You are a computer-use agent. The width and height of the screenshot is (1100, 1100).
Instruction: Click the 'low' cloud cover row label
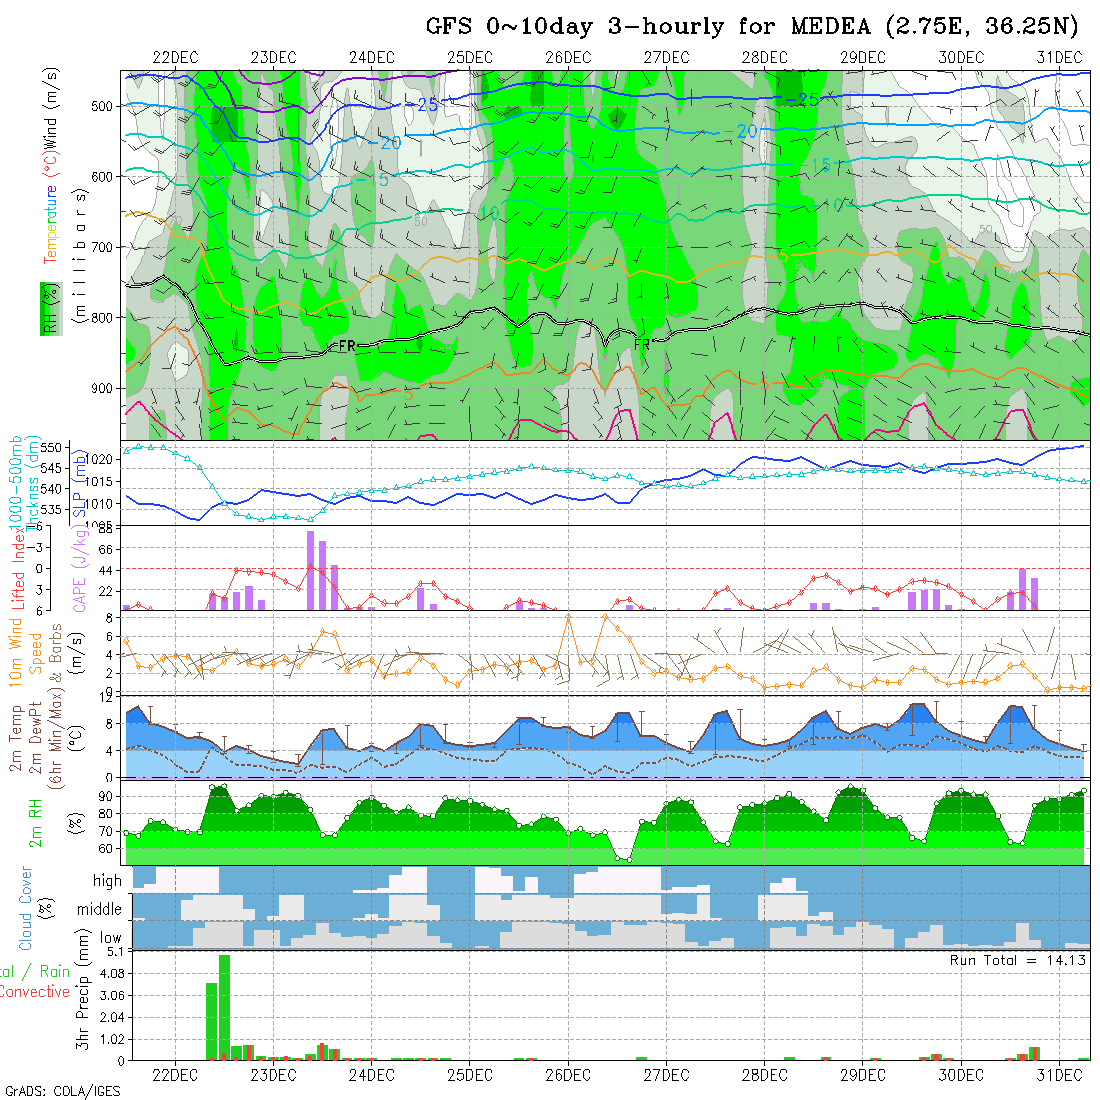[110, 938]
